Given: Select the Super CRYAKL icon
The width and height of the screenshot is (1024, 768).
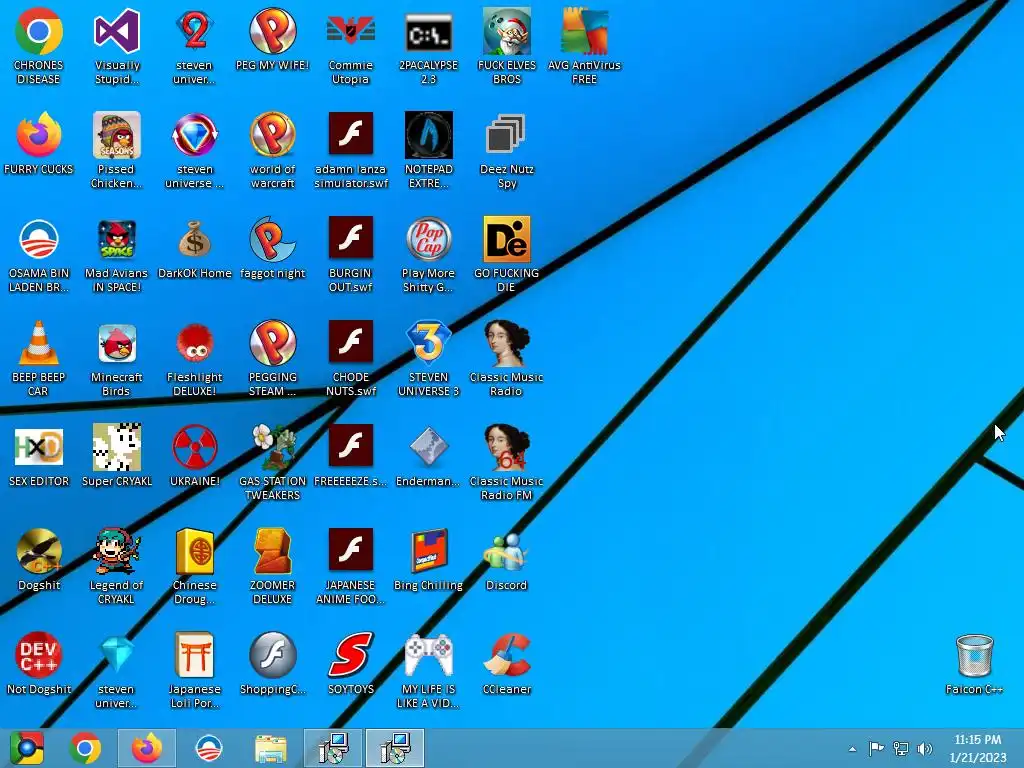Looking at the screenshot, I should point(117,447).
